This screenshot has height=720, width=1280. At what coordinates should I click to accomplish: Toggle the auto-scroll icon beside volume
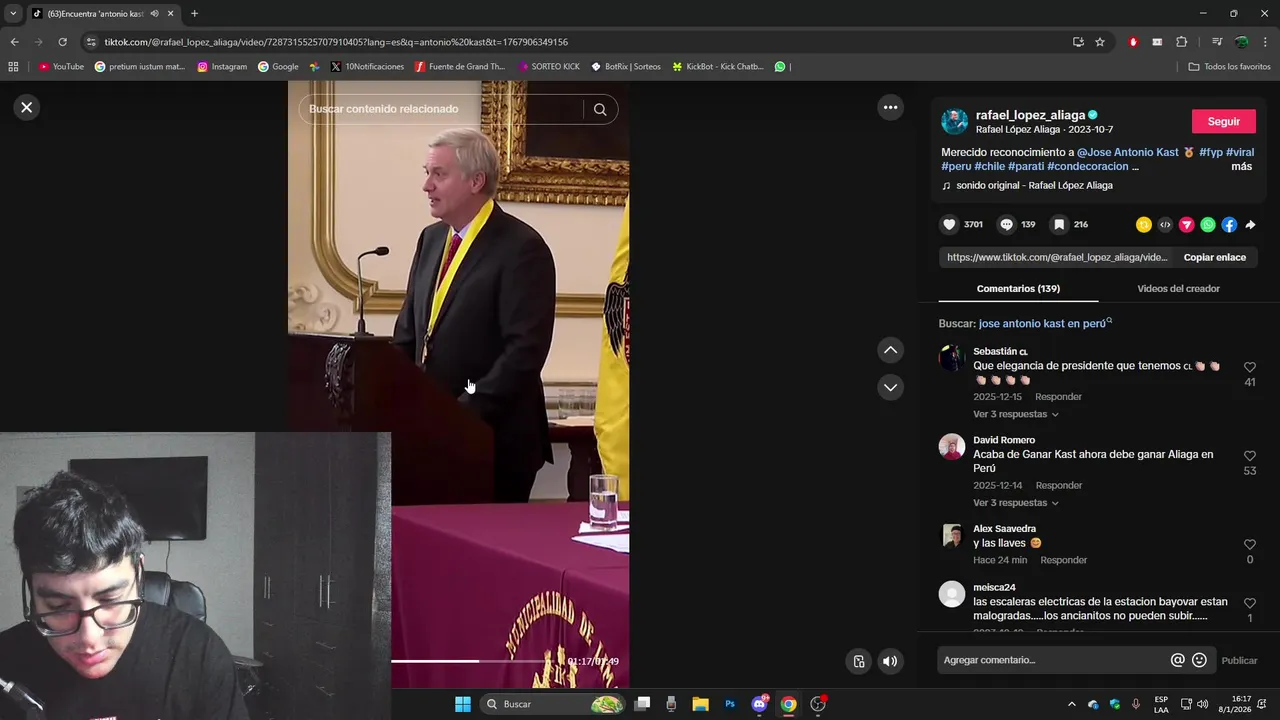click(858, 661)
